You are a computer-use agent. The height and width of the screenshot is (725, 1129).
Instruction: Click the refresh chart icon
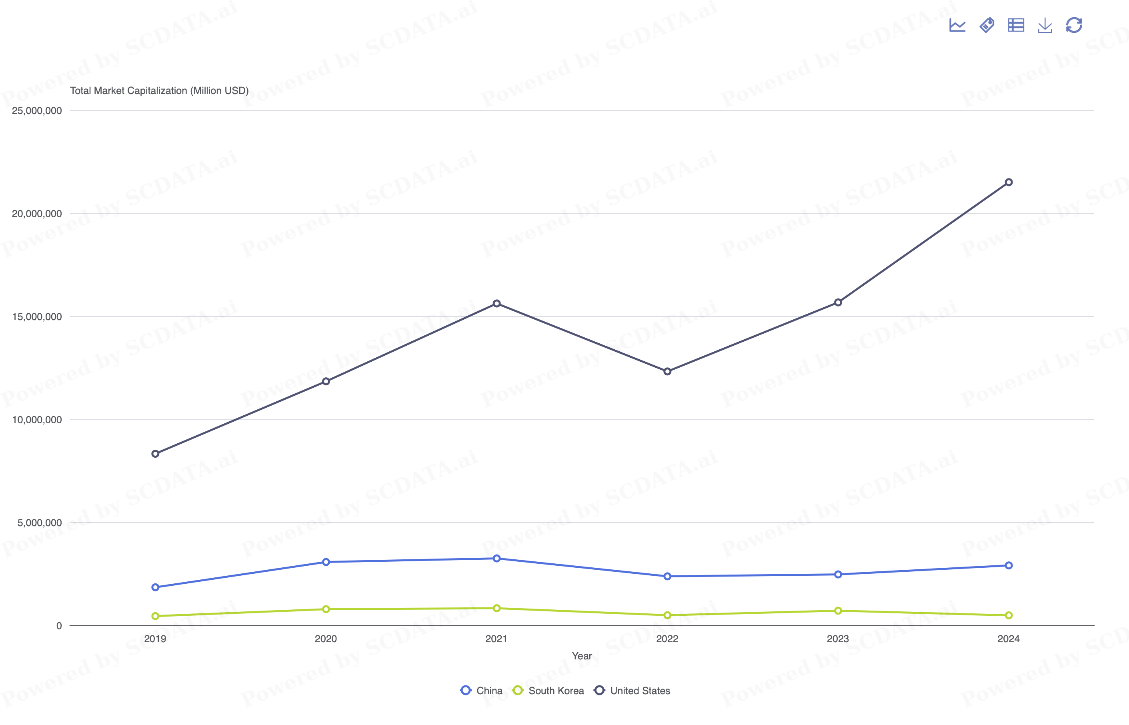pyautogui.click(x=1074, y=25)
